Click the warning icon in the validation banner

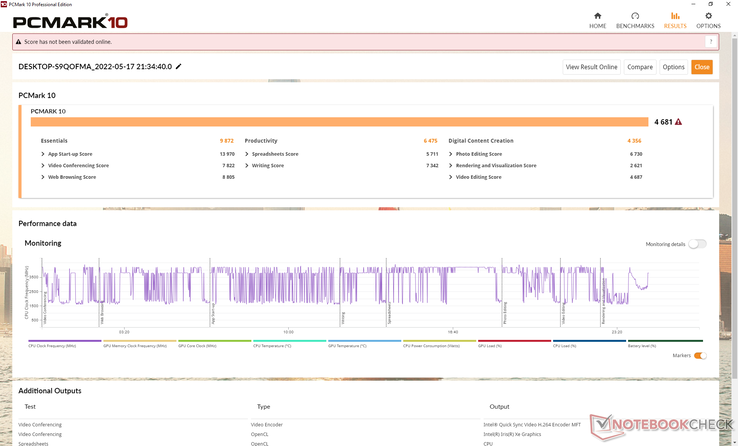19,42
